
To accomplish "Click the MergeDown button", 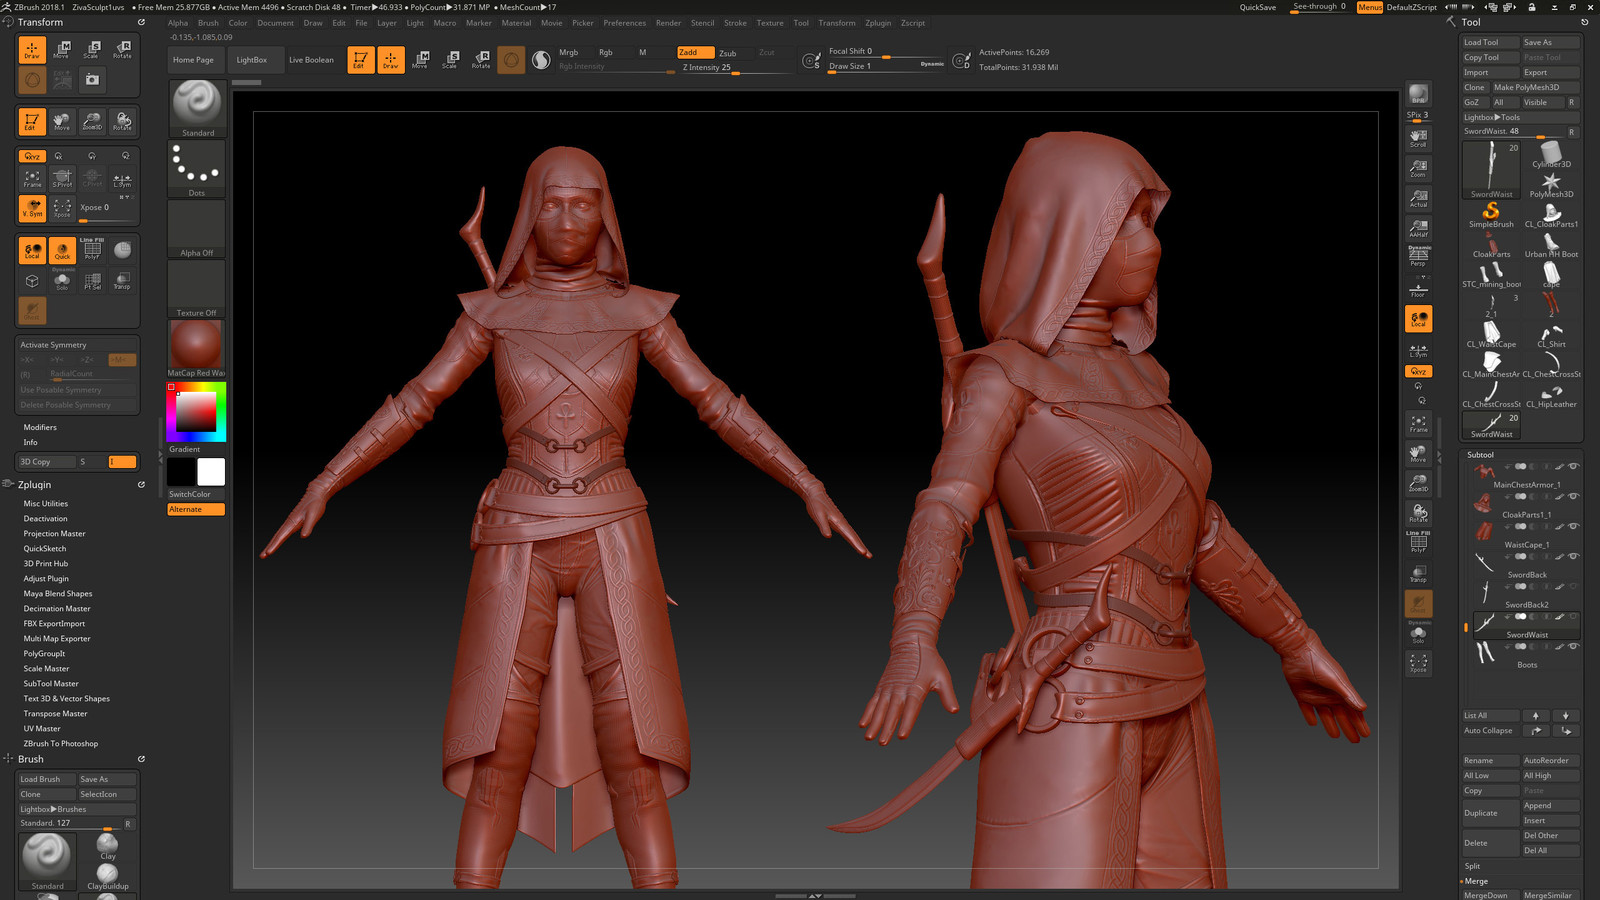I will (x=1490, y=896).
